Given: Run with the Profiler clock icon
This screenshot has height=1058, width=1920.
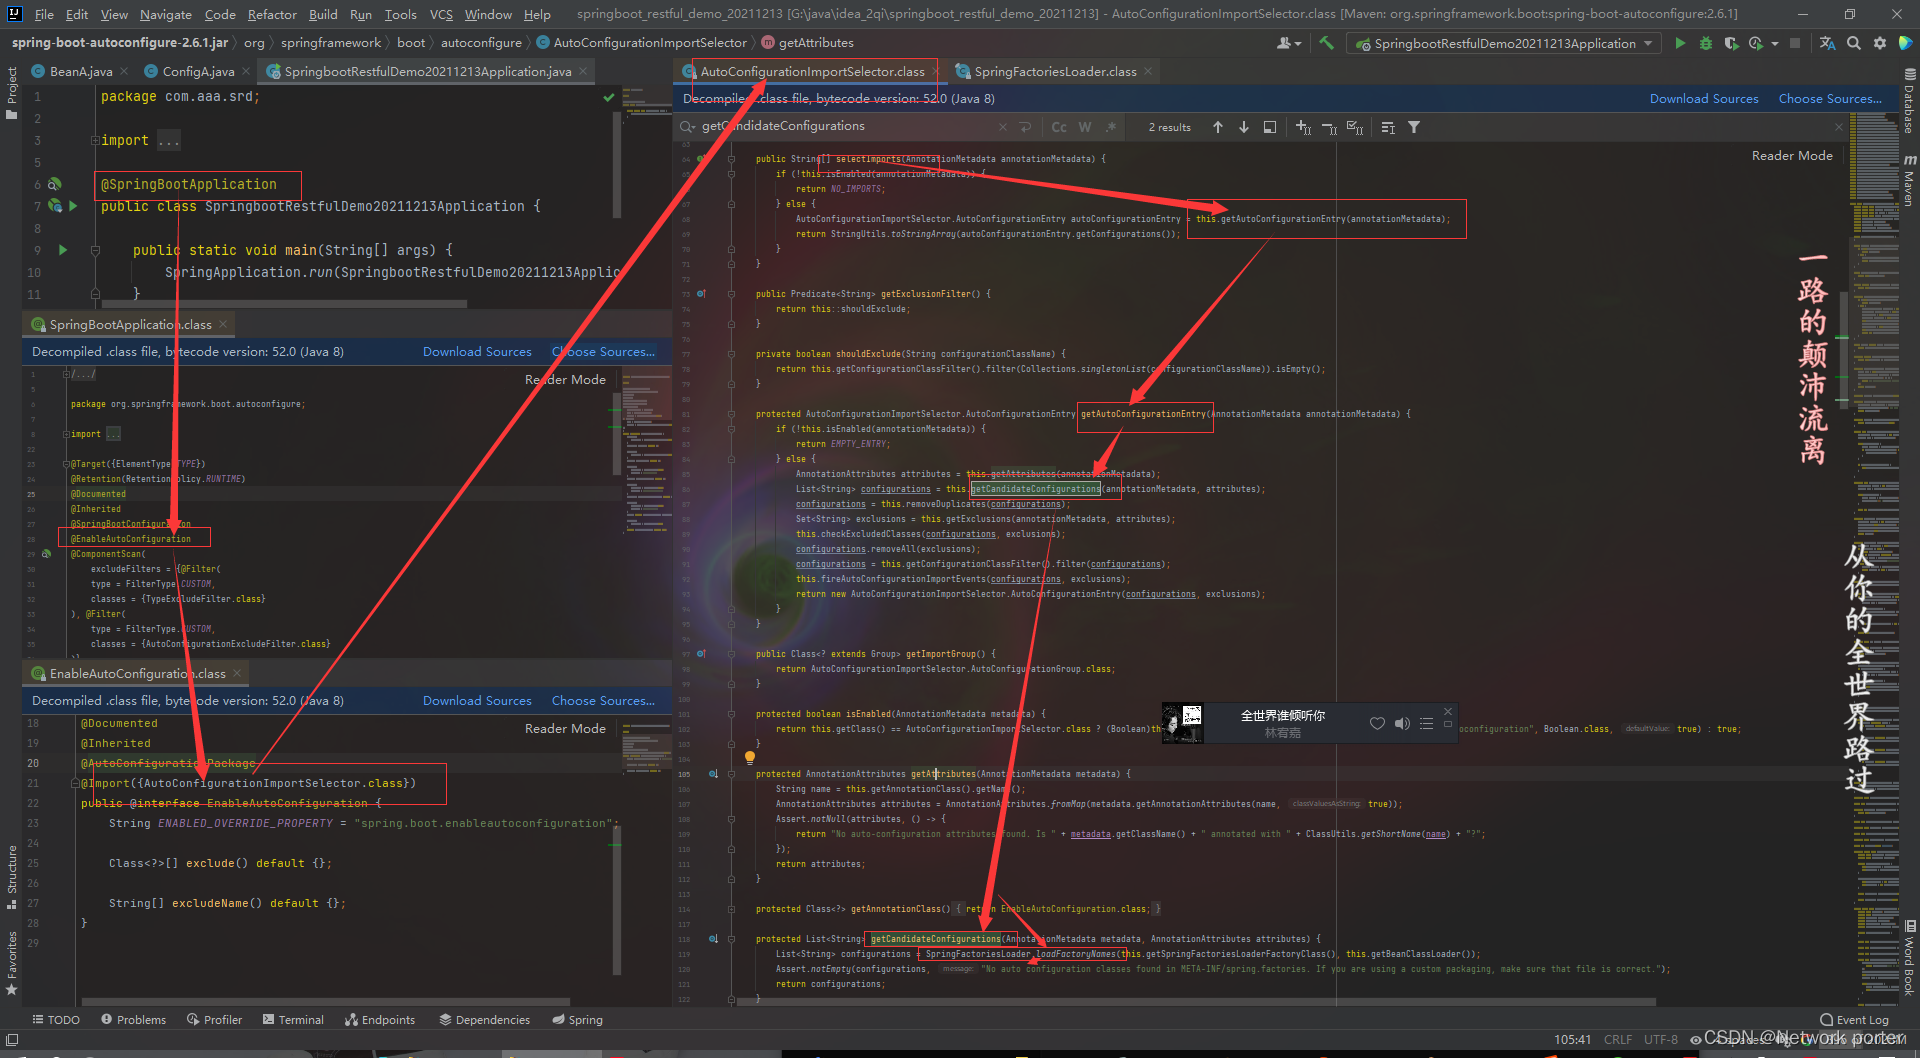Looking at the screenshot, I should 1756,43.
